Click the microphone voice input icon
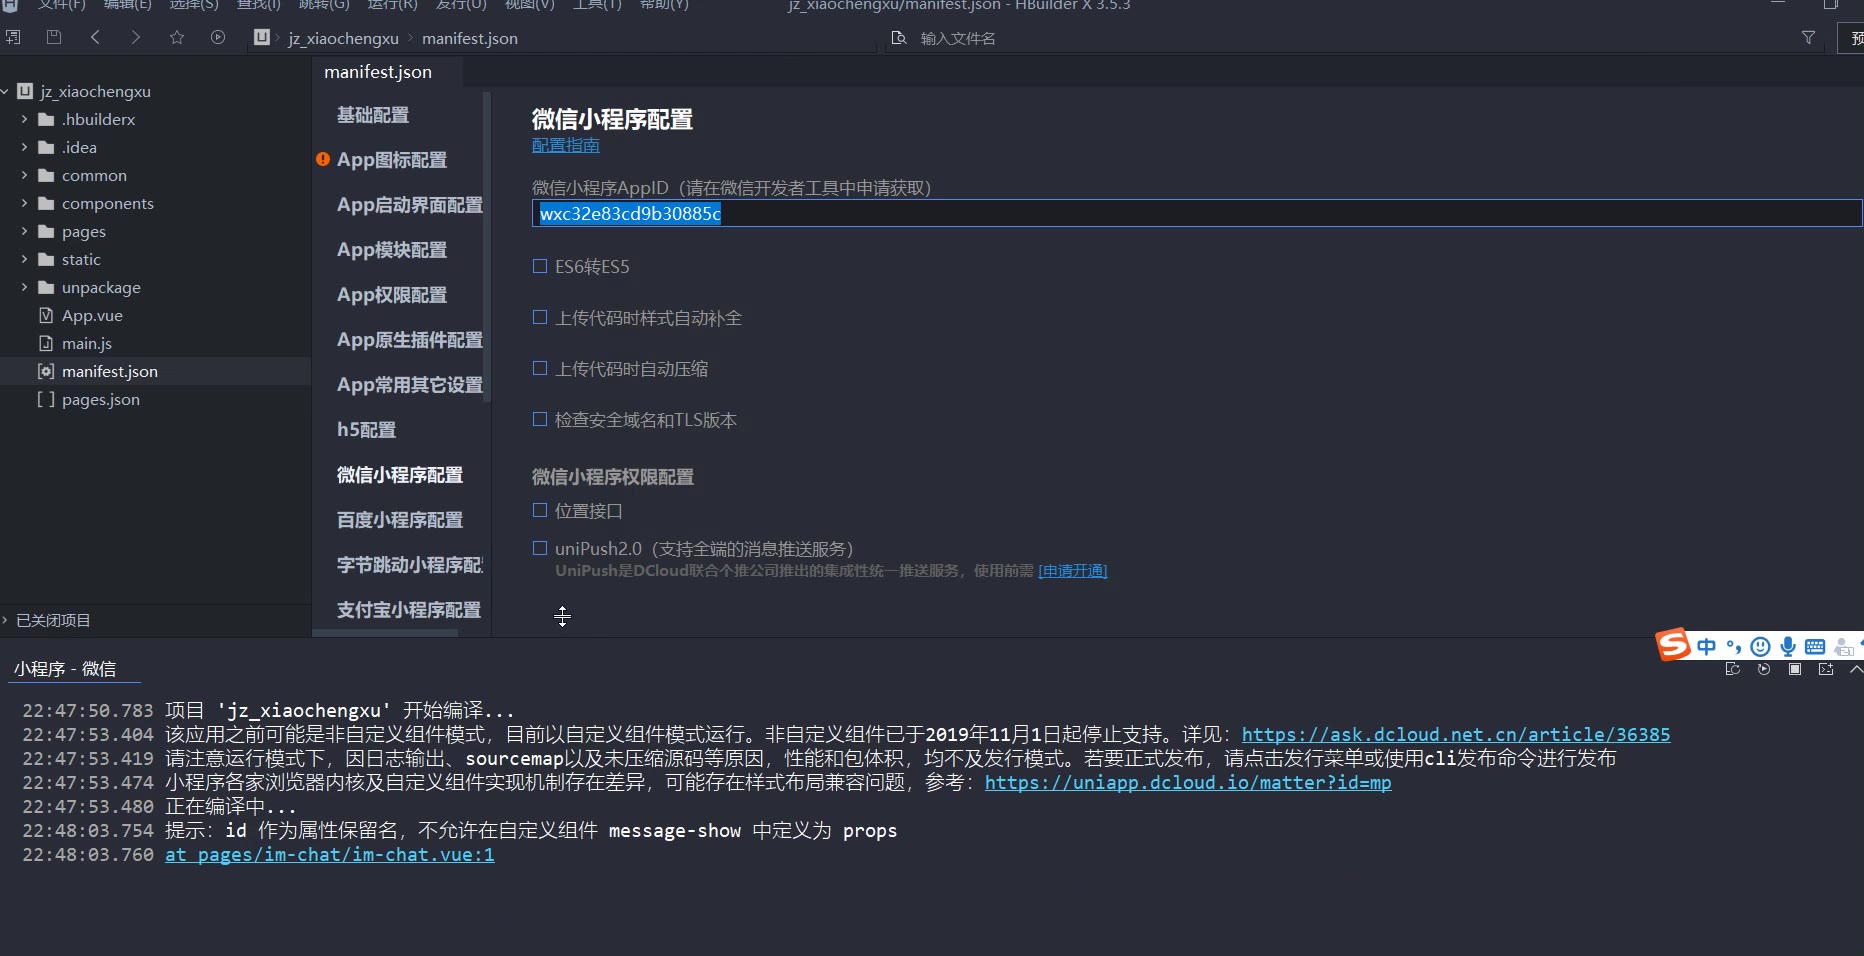Screen dimensions: 1864x956 coord(1788,647)
